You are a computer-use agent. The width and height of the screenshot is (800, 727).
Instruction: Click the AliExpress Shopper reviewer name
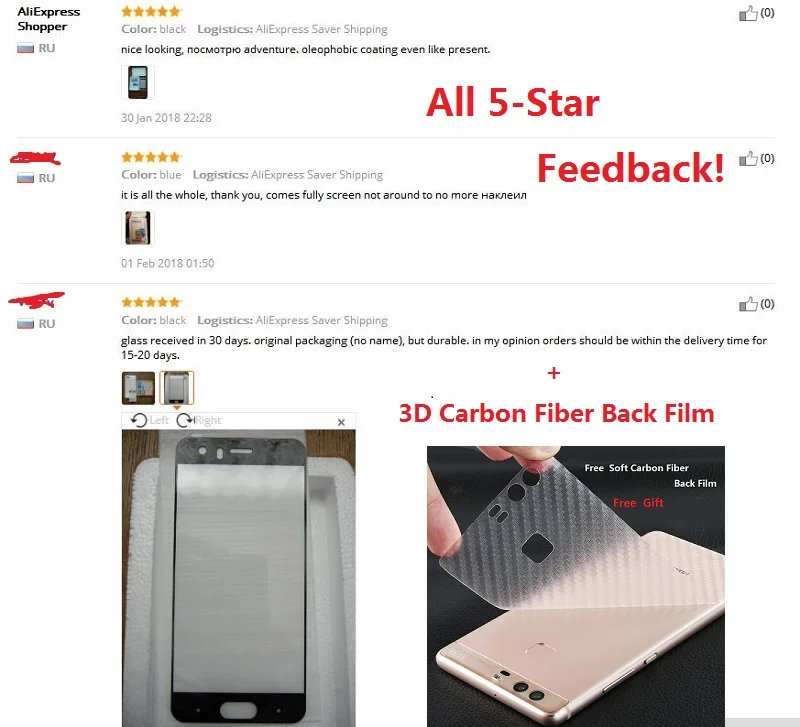click(x=48, y=19)
